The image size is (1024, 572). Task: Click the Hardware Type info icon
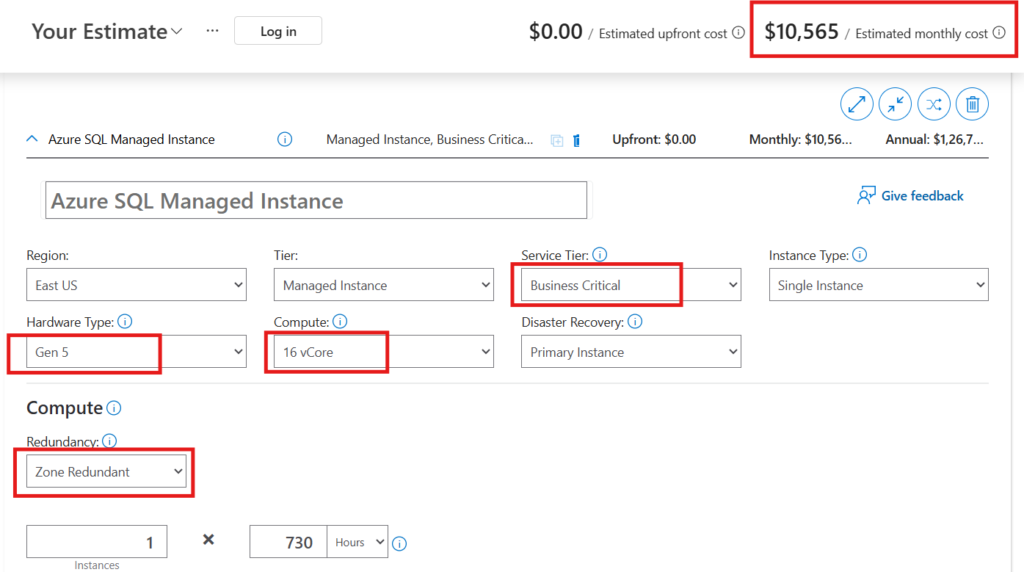[125, 321]
